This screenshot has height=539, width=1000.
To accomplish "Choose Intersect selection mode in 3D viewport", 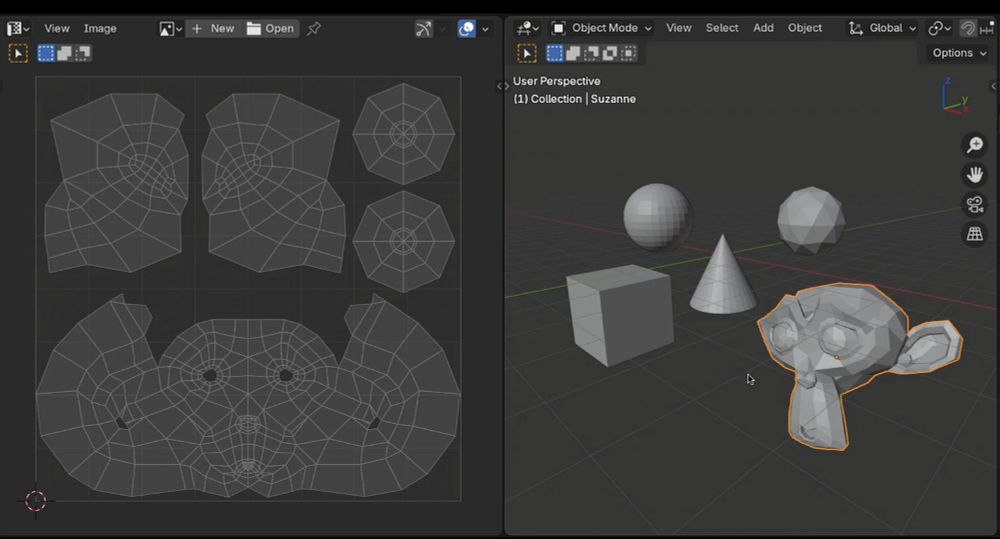I will [628, 53].
